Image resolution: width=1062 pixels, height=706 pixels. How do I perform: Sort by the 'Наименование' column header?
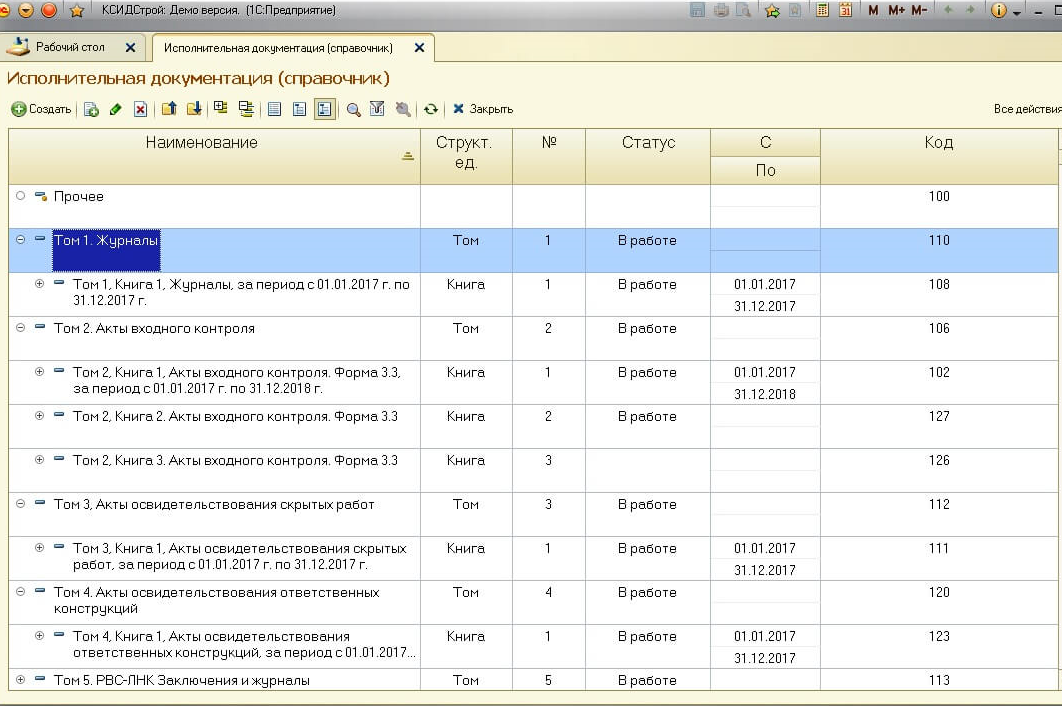[201, 143]
